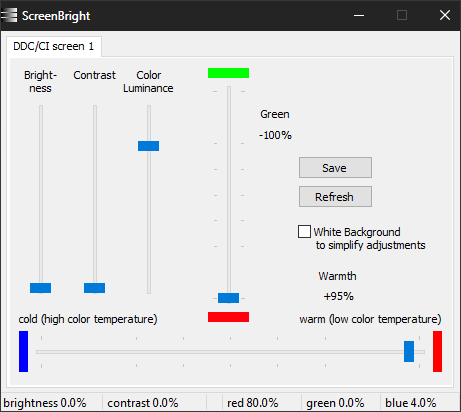Click the '-100%' Green value label

pos(275,135)
